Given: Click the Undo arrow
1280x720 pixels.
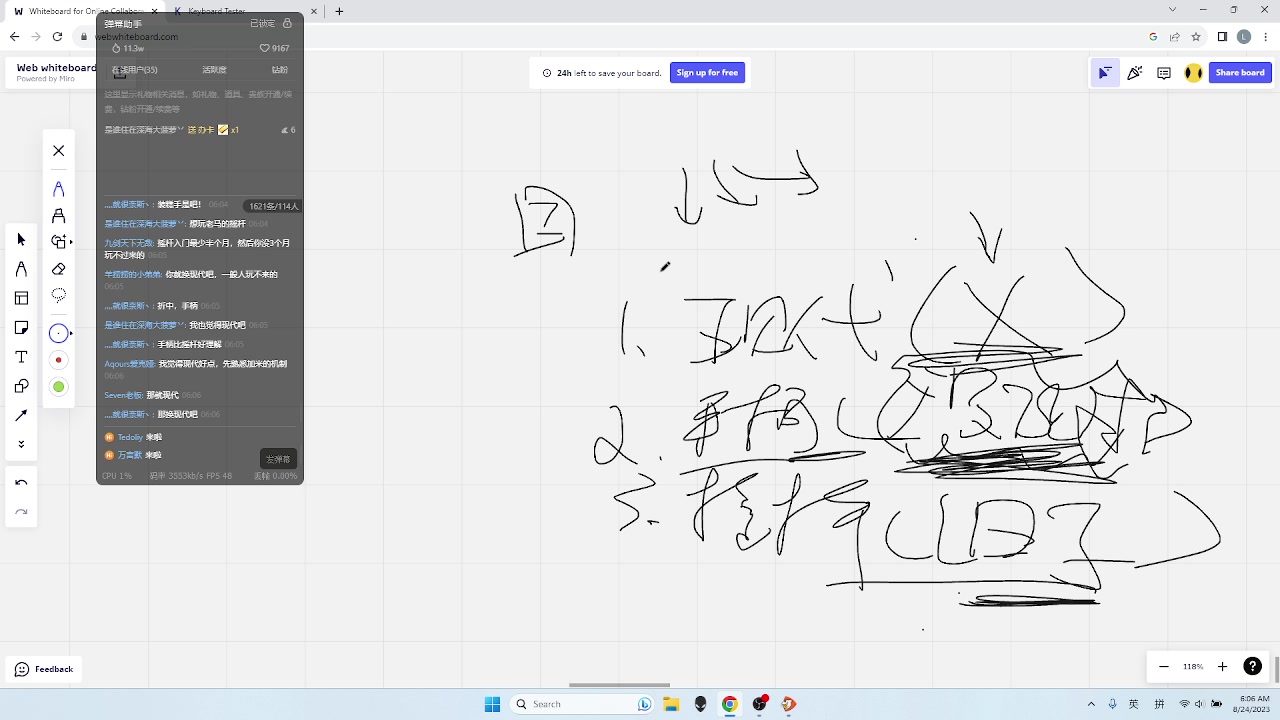Looking at the screenshot, I should (21, 483).
